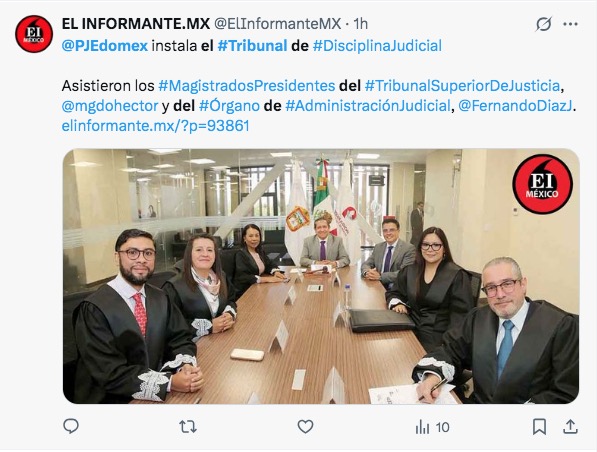Click the @PJEdomex mention
This screenshot has width=597, height=452.
[104, 46]
